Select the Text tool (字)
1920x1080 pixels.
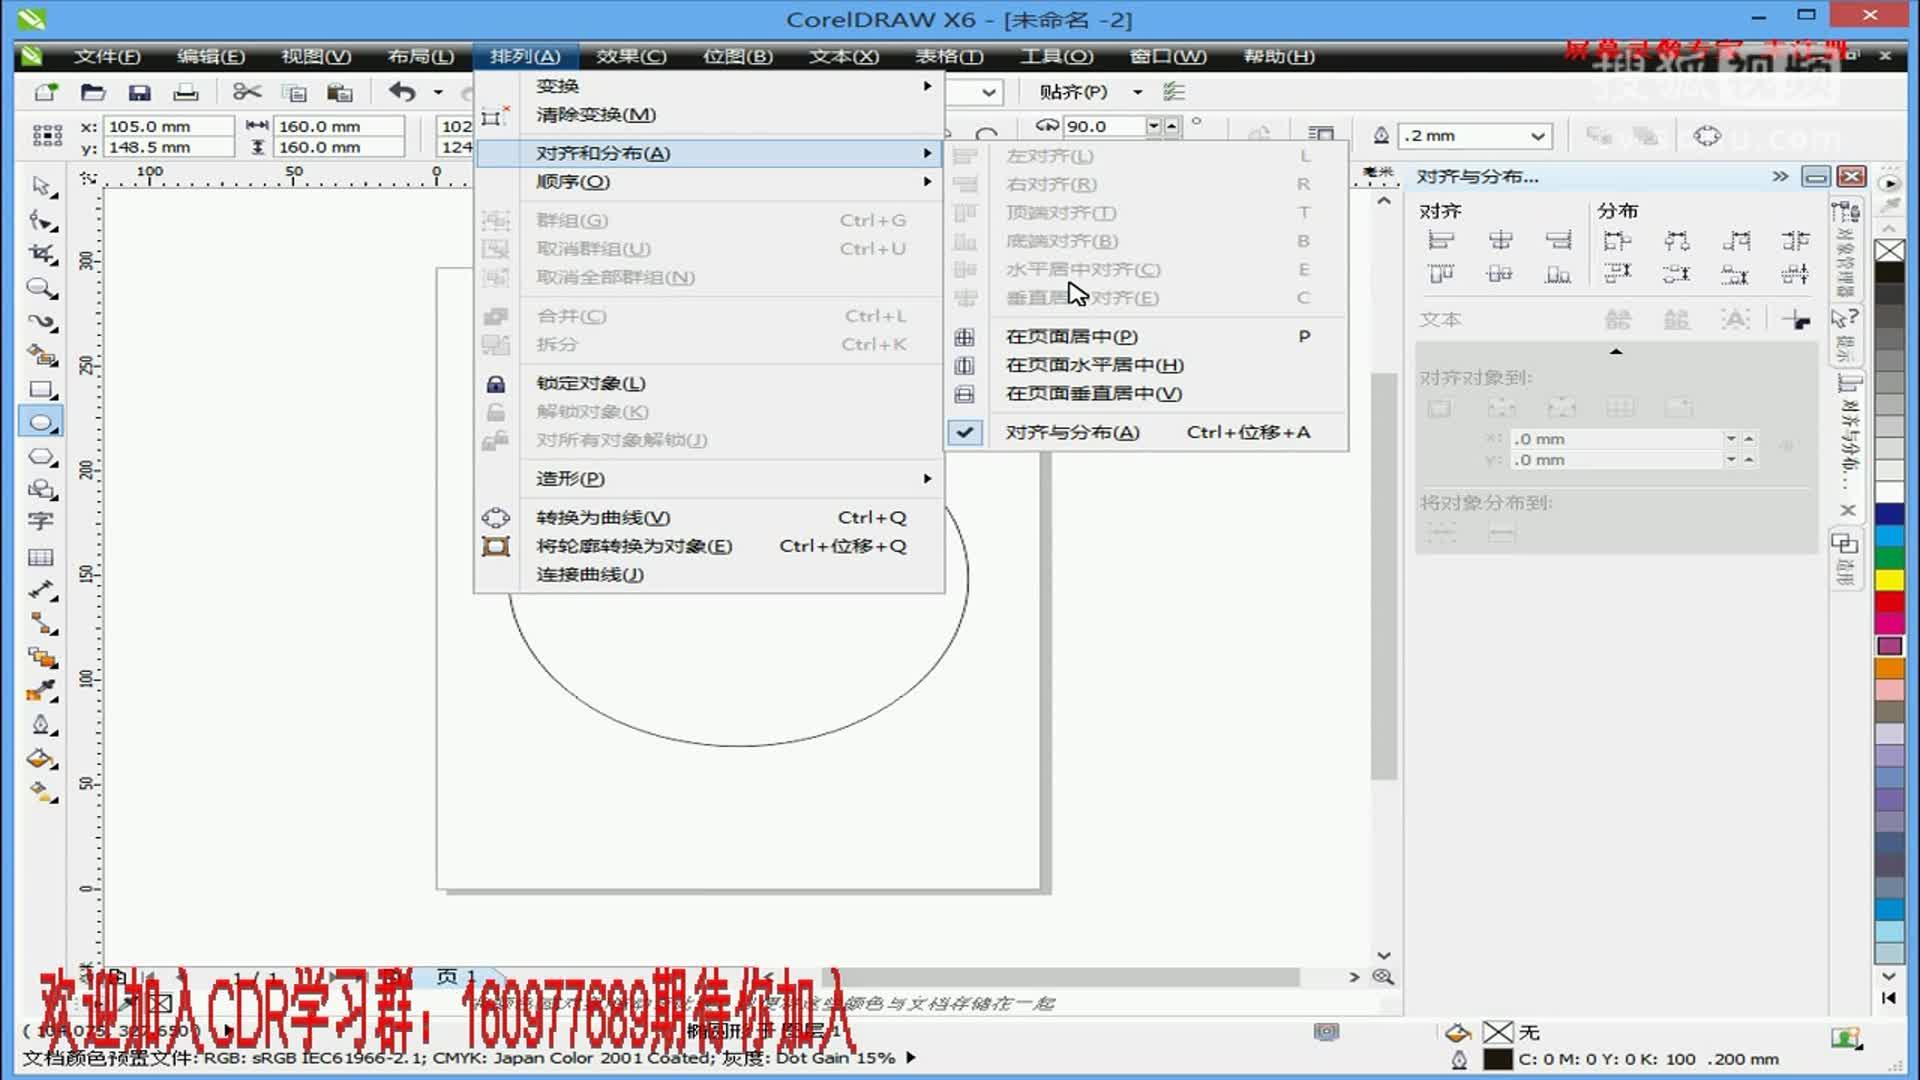42,522
